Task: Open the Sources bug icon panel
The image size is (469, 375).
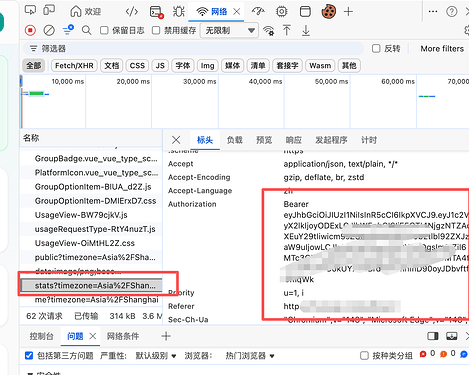Action: (x=179, y=12)
